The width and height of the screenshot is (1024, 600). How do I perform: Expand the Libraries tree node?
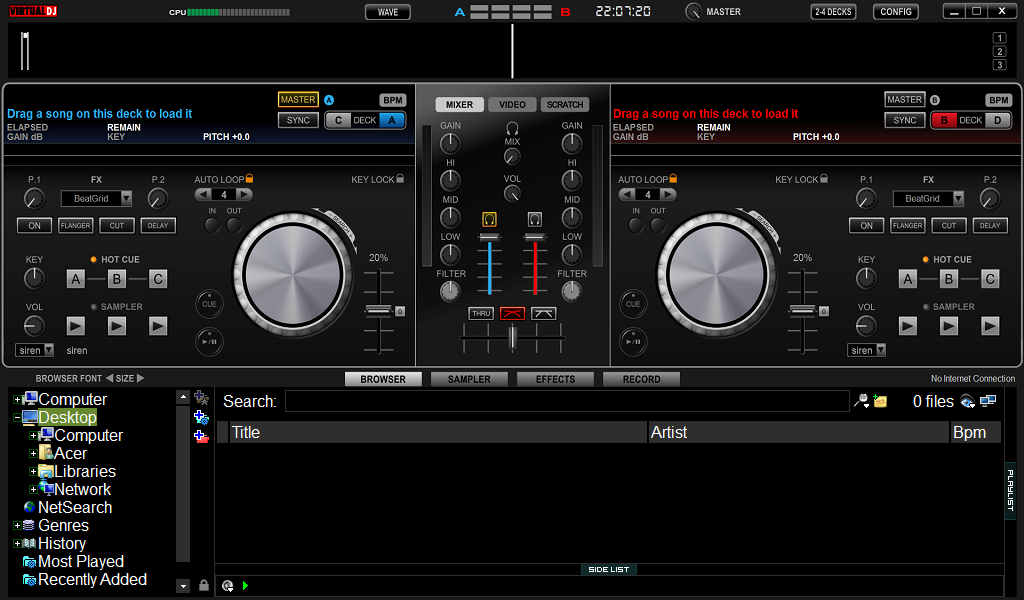33,471
